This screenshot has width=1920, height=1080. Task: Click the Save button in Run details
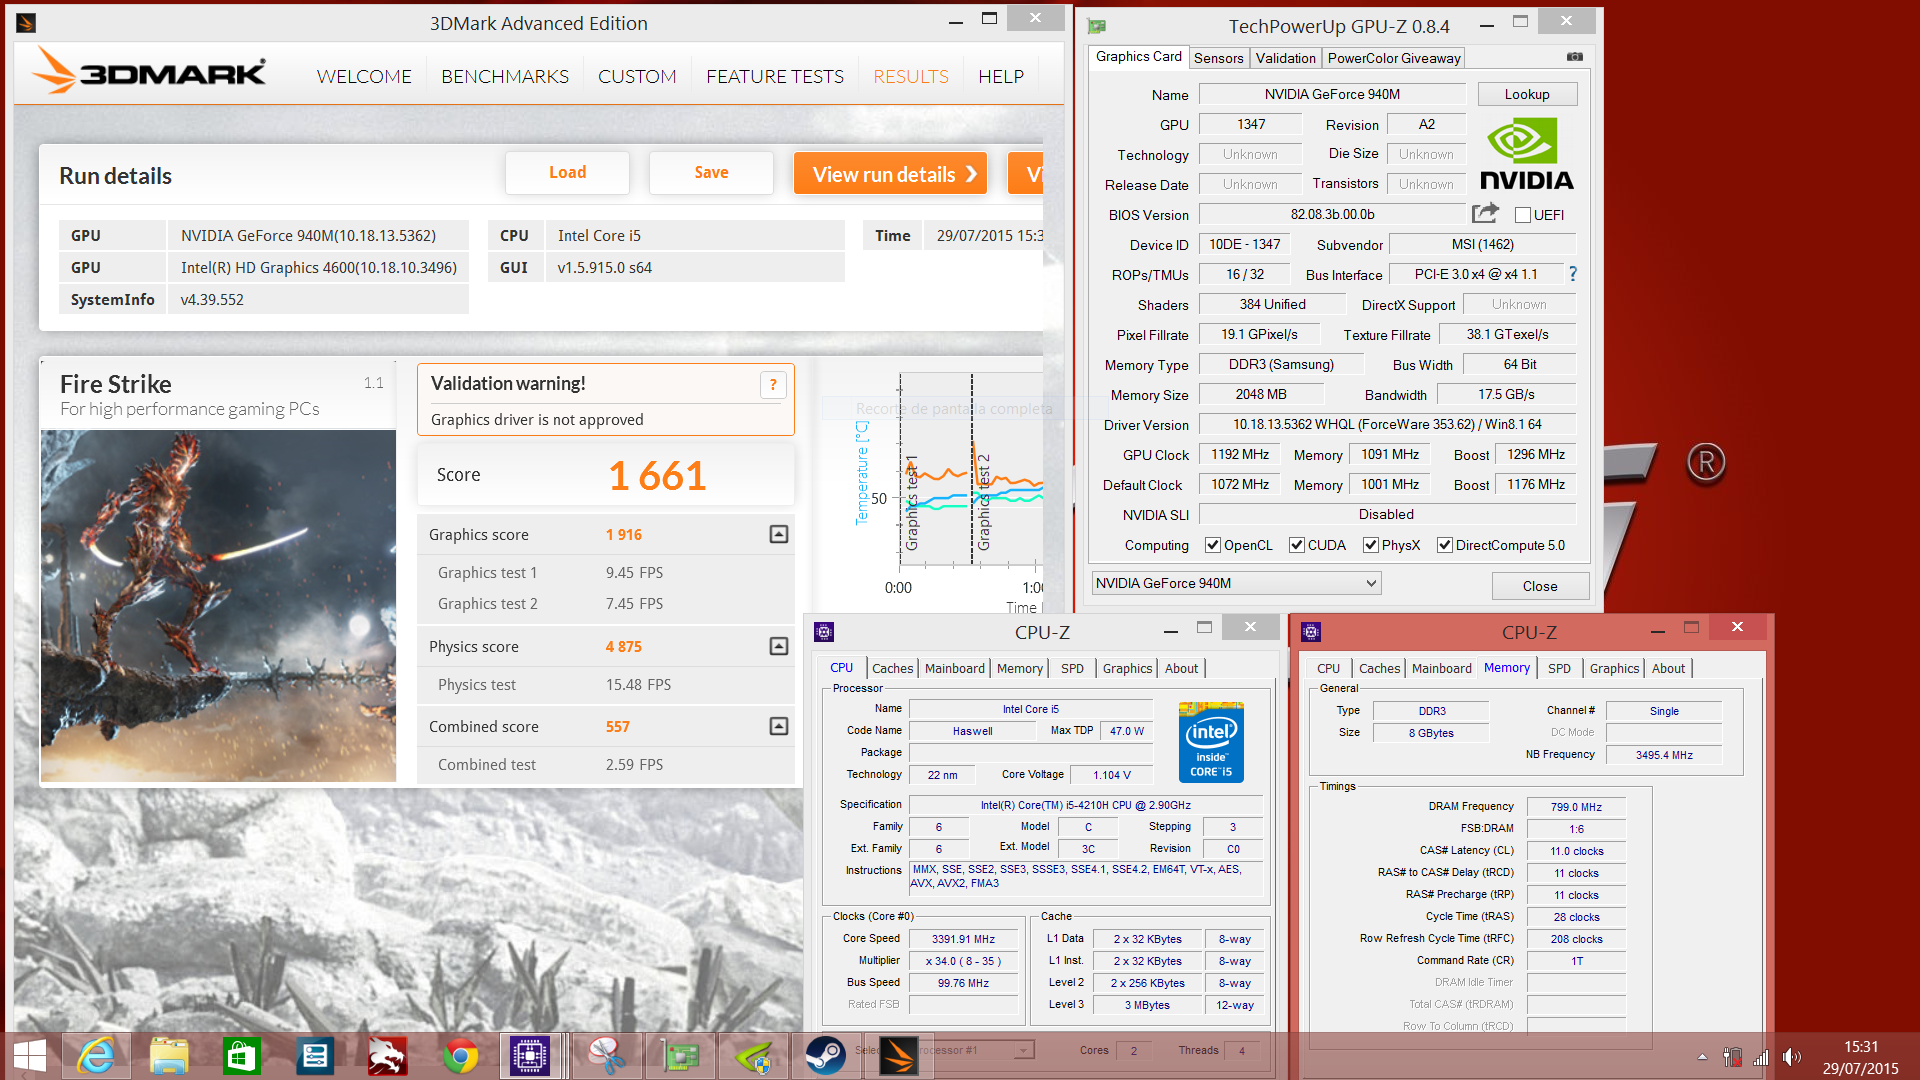pos(711,173)
